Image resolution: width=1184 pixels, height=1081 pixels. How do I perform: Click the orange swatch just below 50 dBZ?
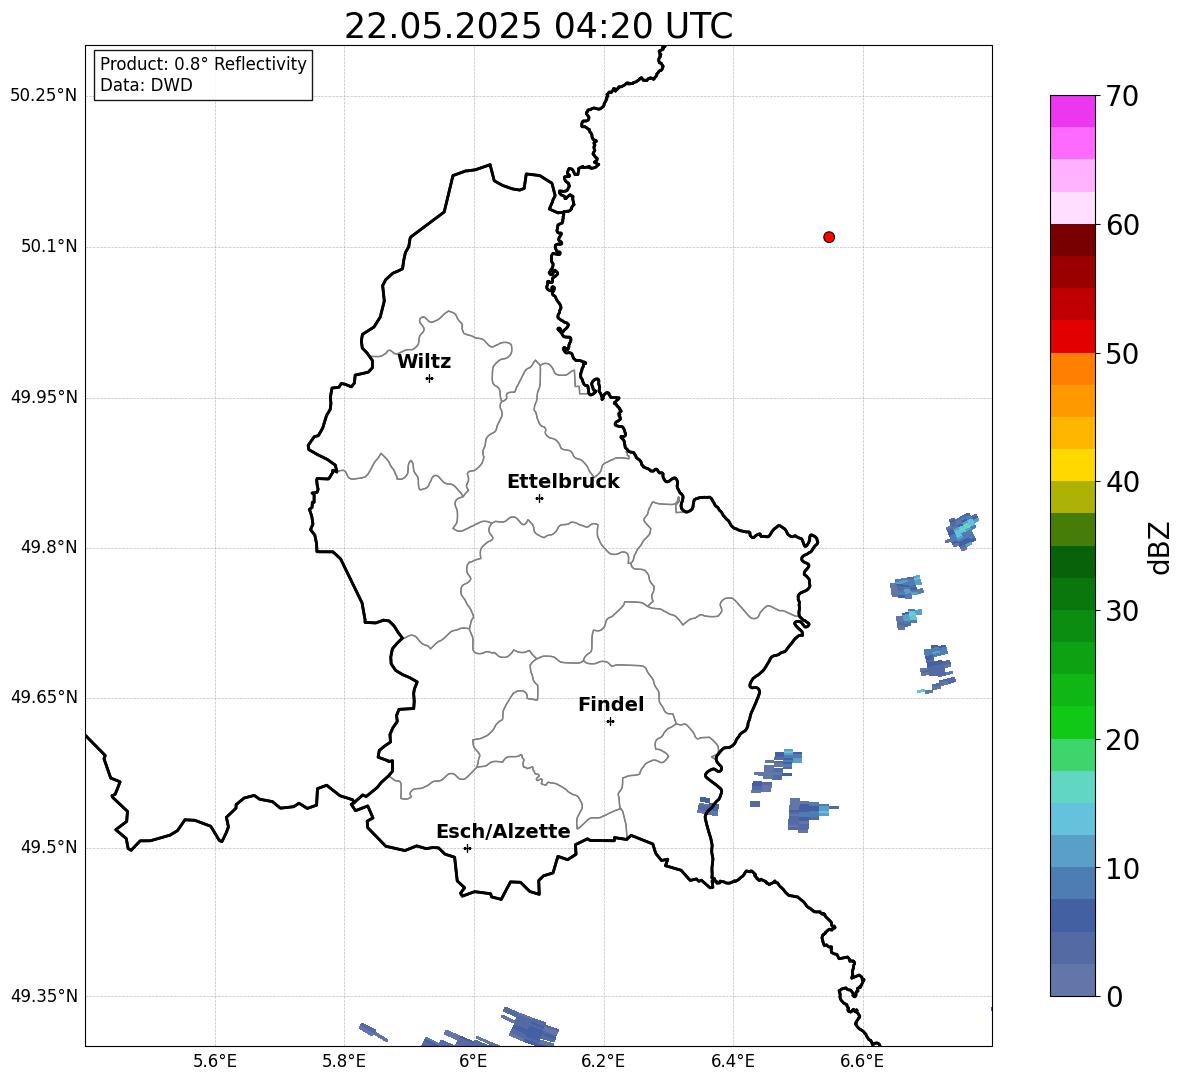point(1072,369)
